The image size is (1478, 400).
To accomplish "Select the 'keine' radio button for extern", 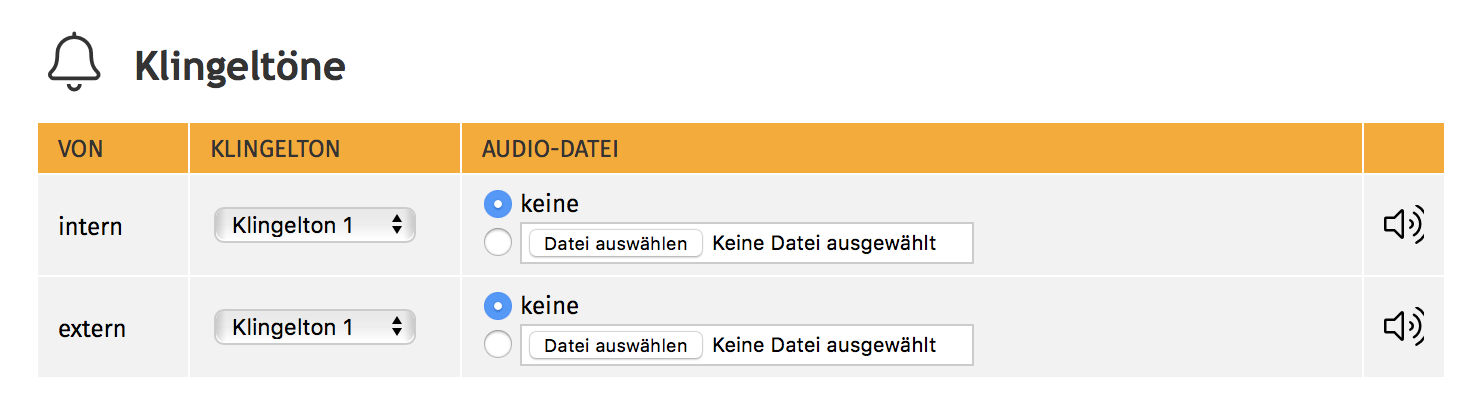I will [x=497, y=306].
